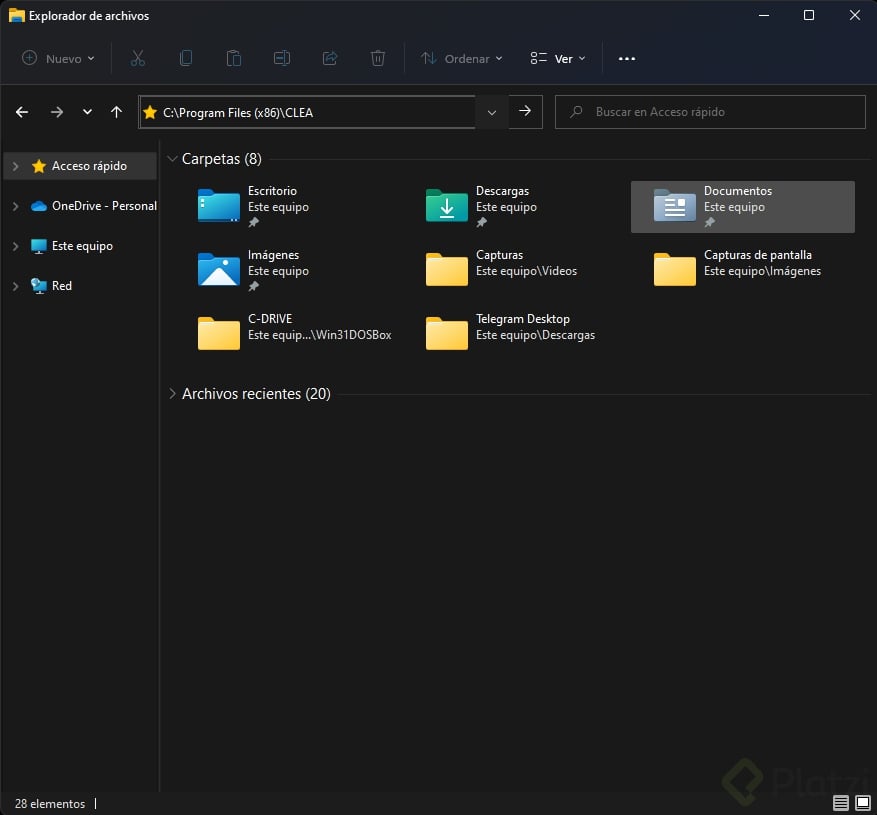
Task: Minimize the Explorador de archivos window
Action: click(763, 15)
